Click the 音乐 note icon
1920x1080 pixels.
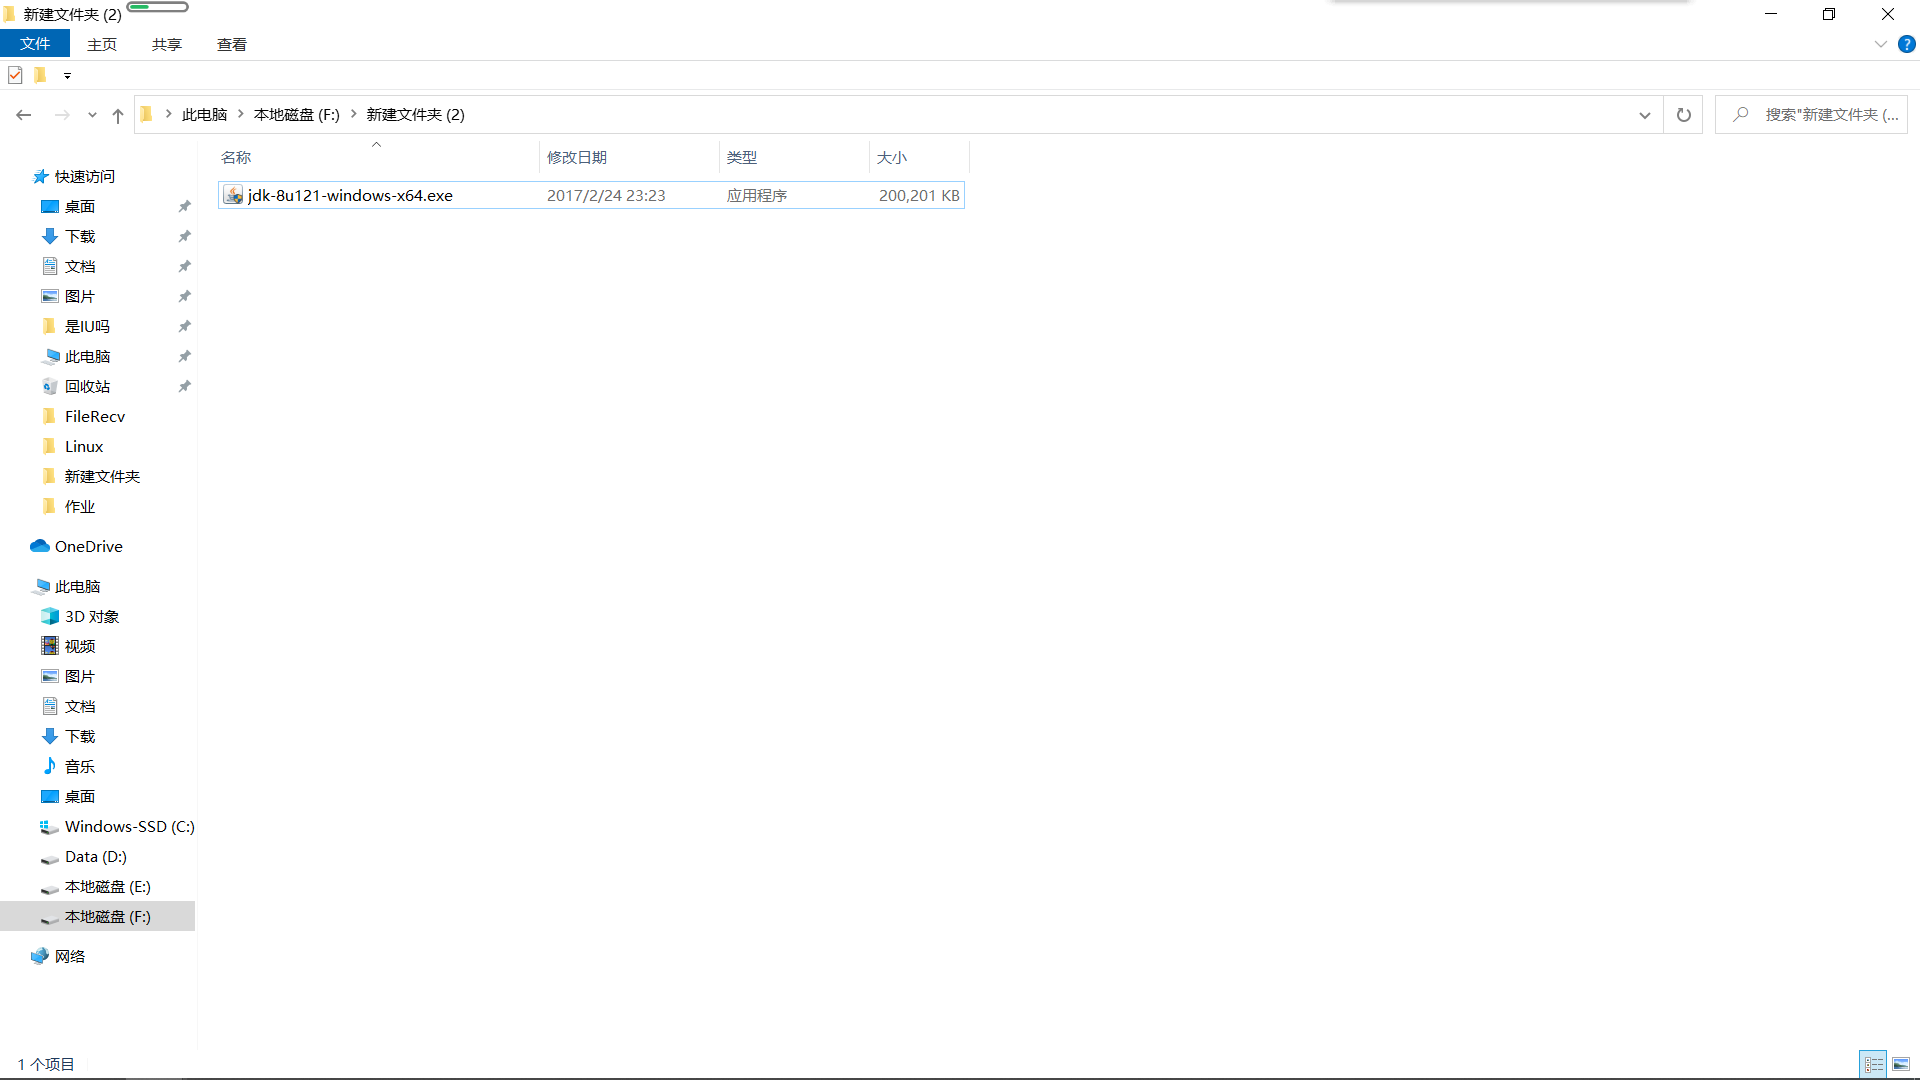click(50, 766)
